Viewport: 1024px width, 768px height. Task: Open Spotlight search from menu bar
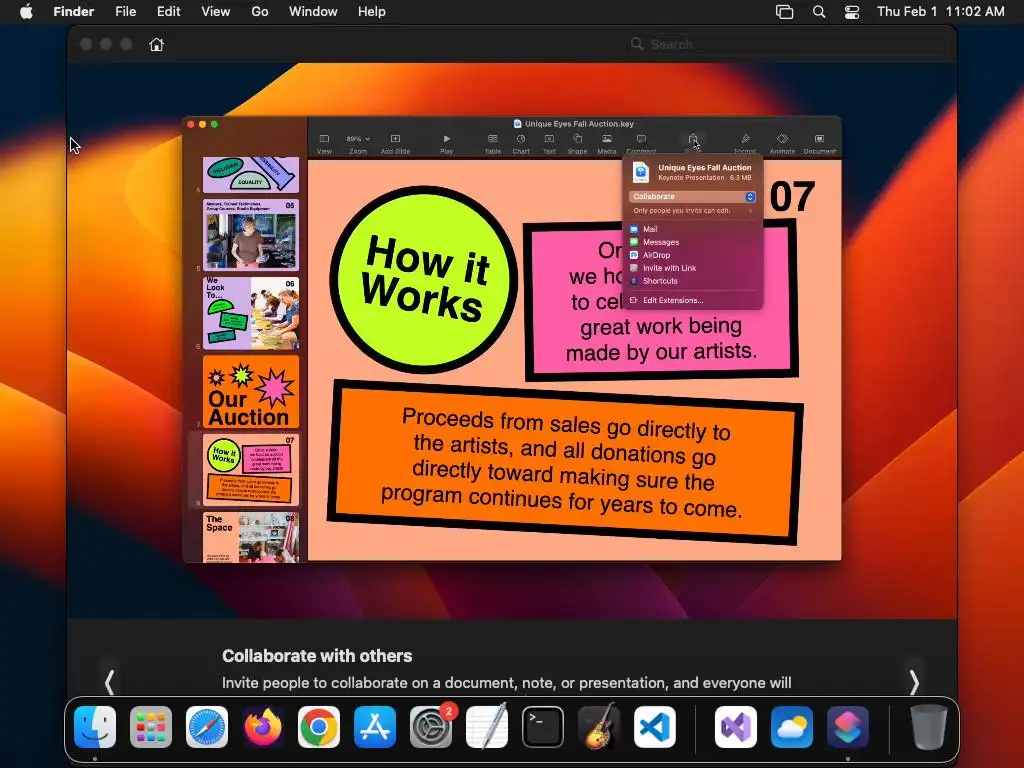coord(819,12)
